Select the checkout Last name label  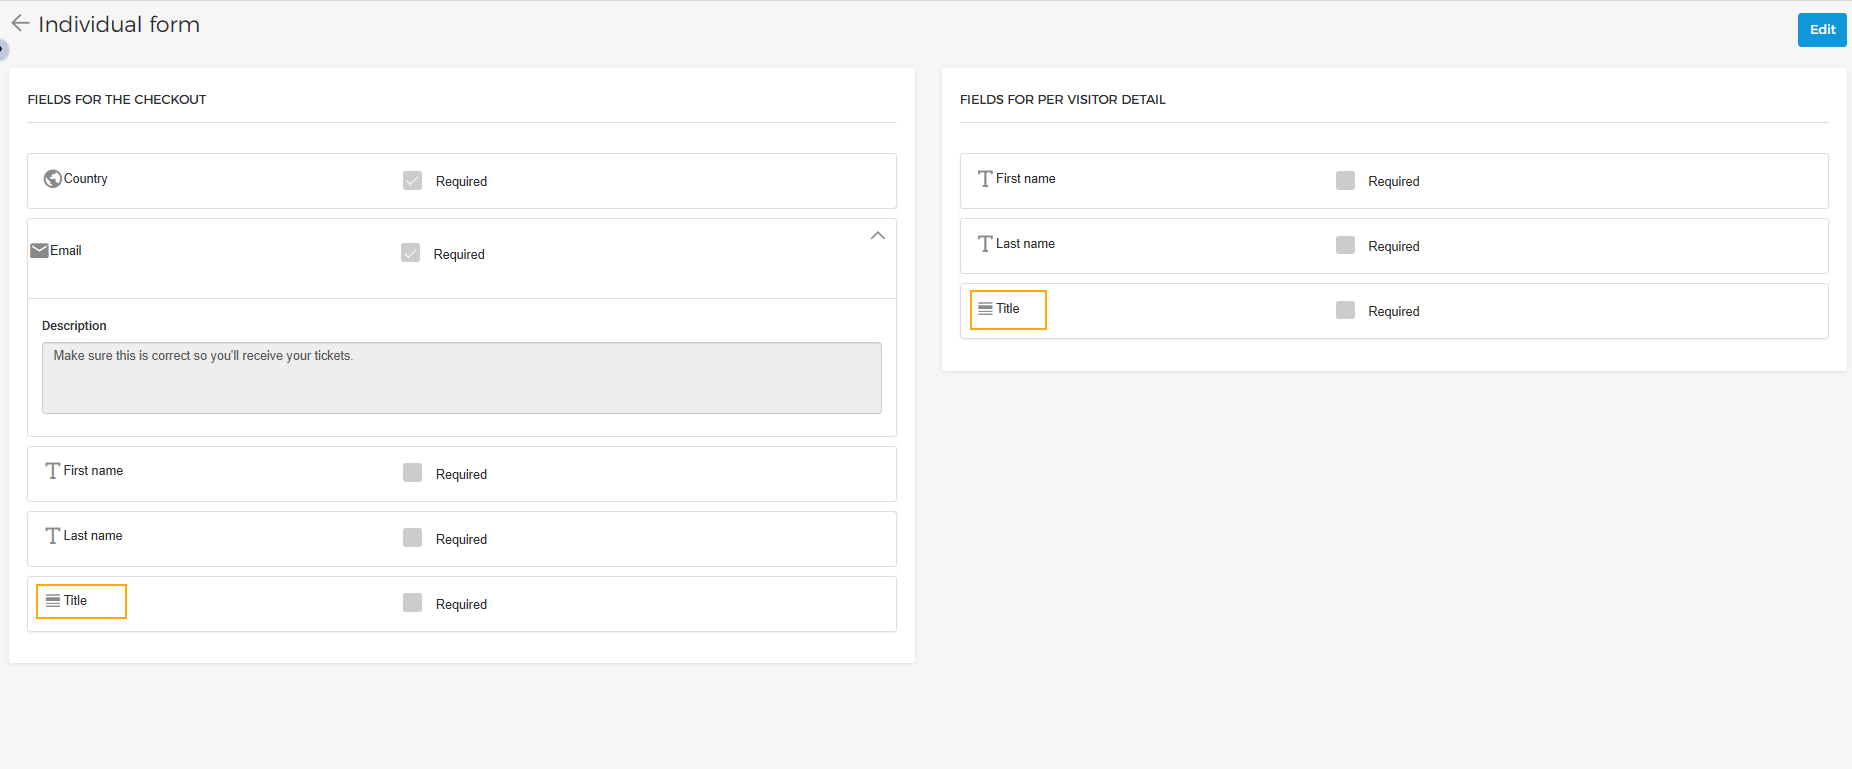pyautogui.click(x=93, y=536)
